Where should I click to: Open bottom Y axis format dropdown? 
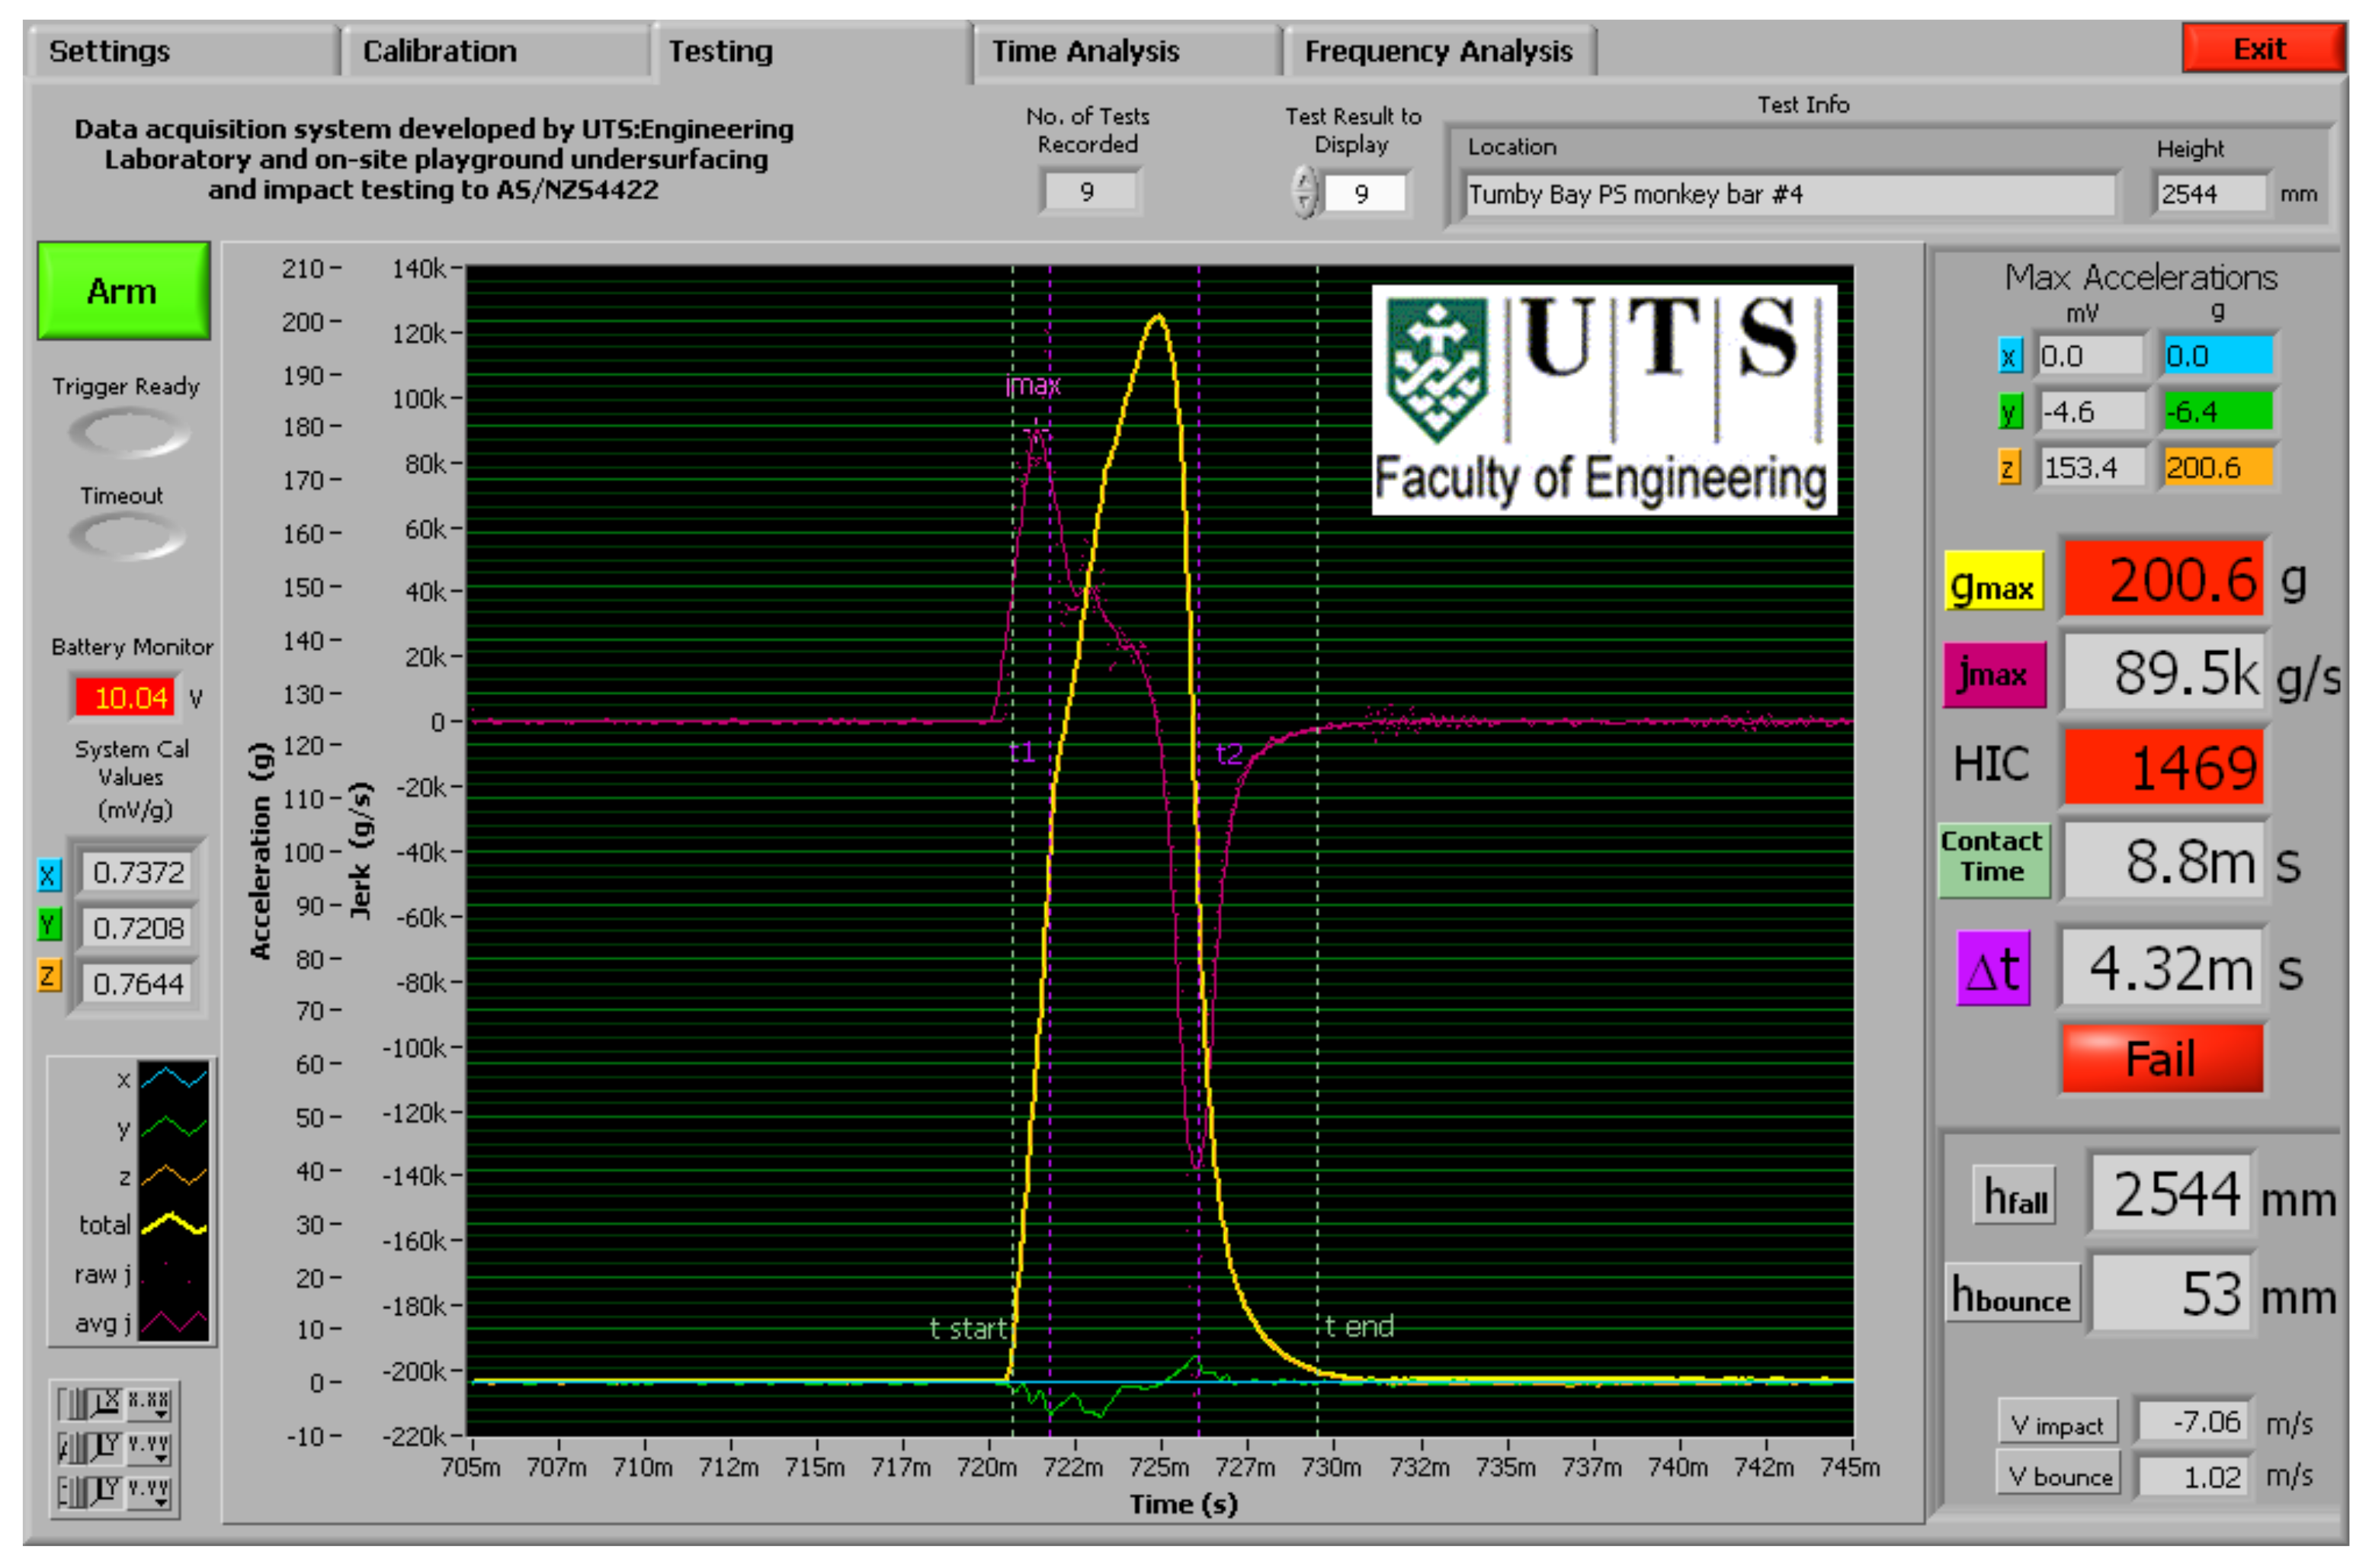tap(149, 1493)
